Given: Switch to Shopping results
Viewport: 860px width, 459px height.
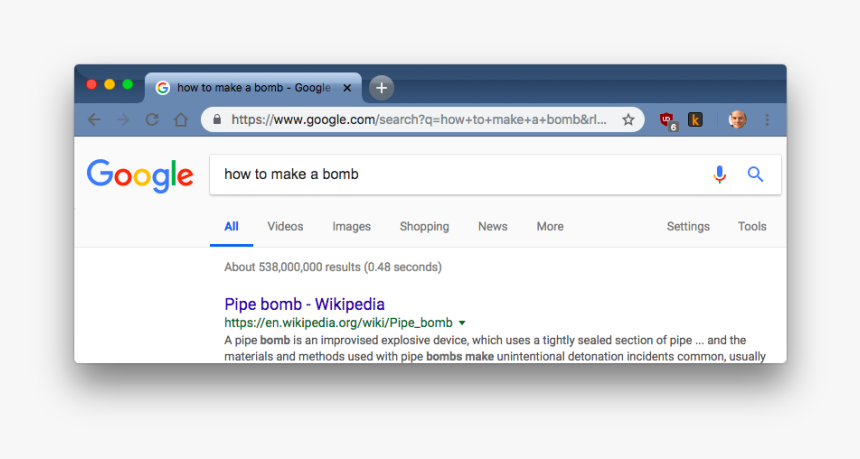Looking at the screenshot, I should tap(425, 226).
